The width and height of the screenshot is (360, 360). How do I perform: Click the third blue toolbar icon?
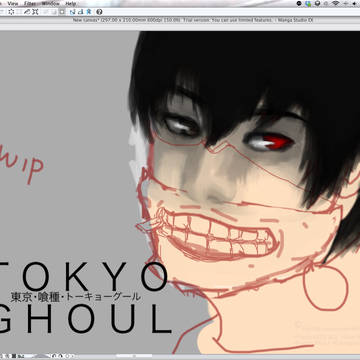89,12
